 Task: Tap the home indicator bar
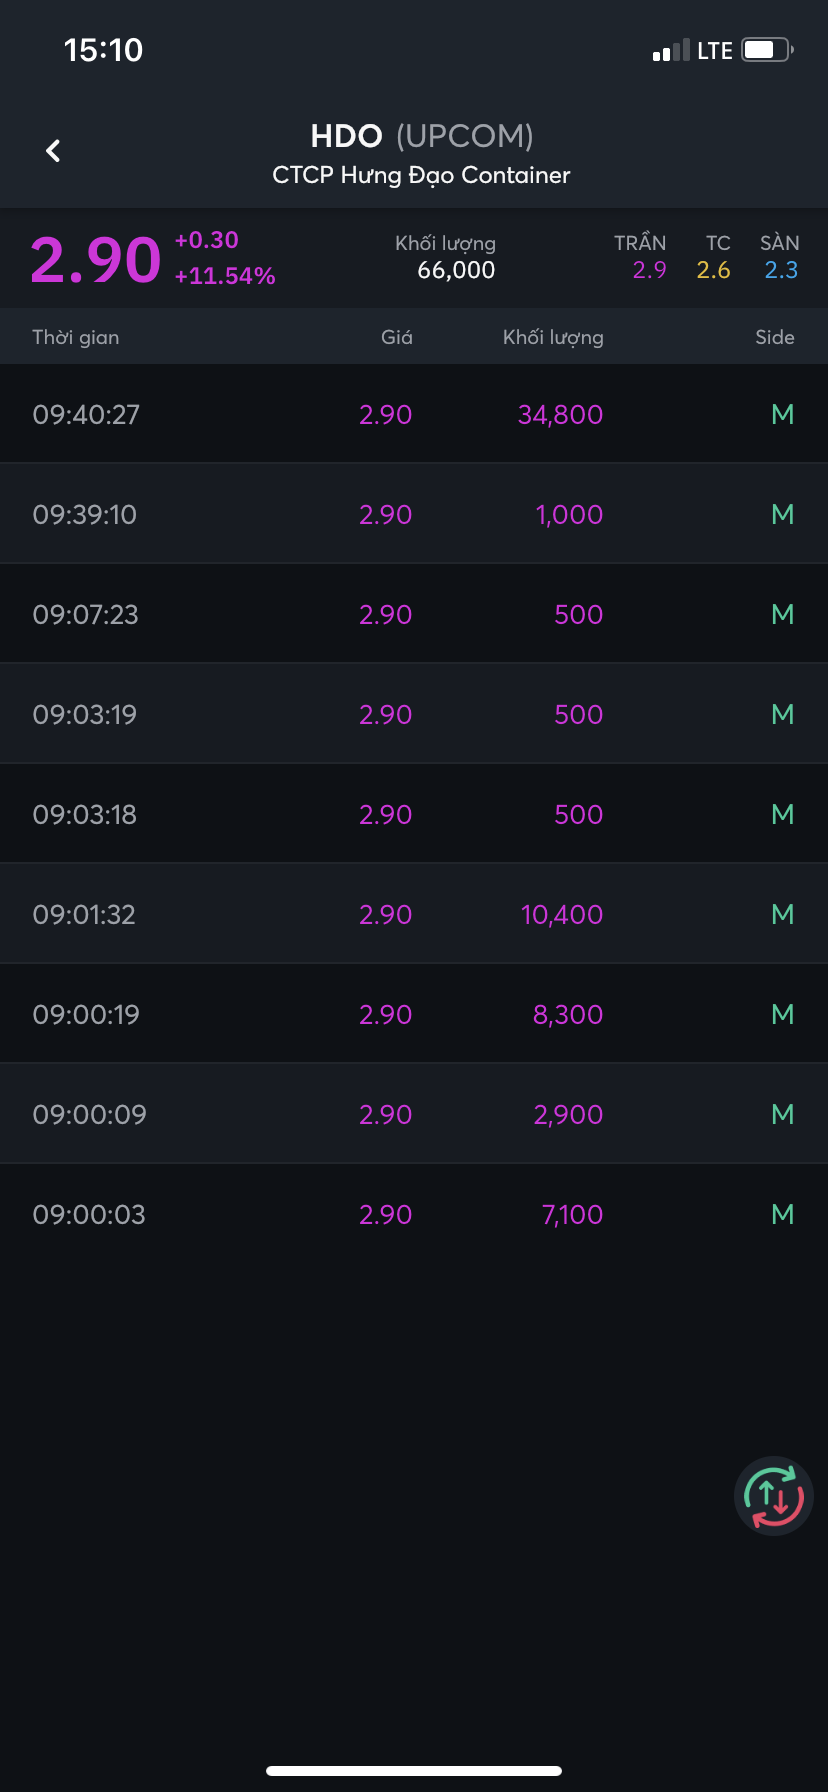tap(414, 1770)
